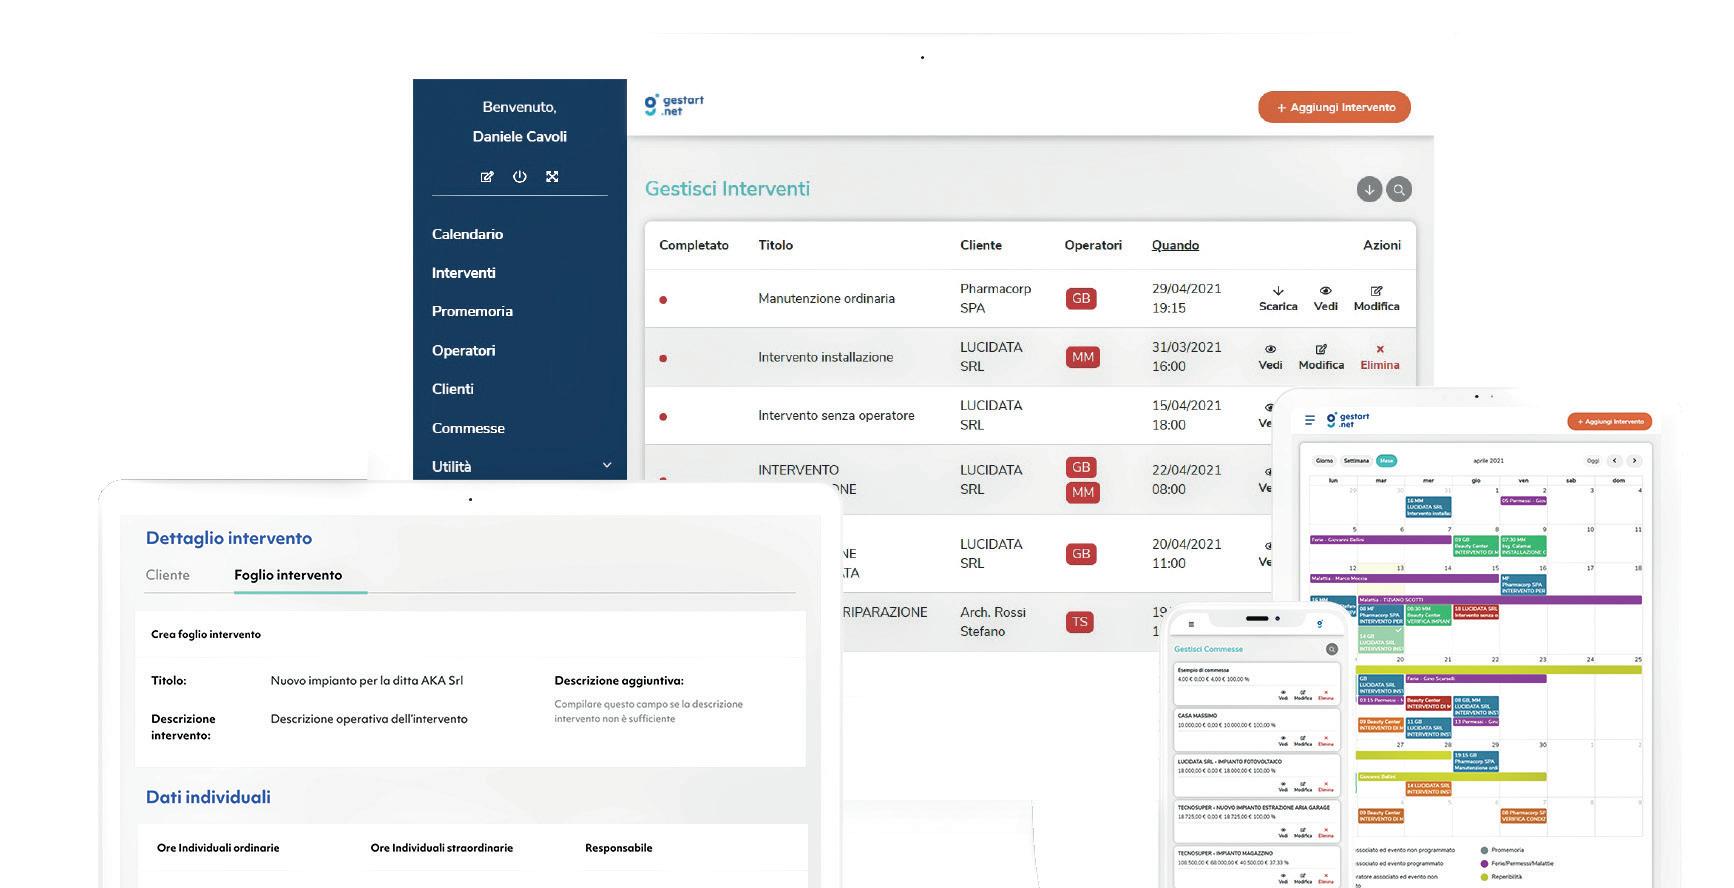
Task: Click the edit profile icon under Daniele Cavoli
Action: (x=487, y=176)
